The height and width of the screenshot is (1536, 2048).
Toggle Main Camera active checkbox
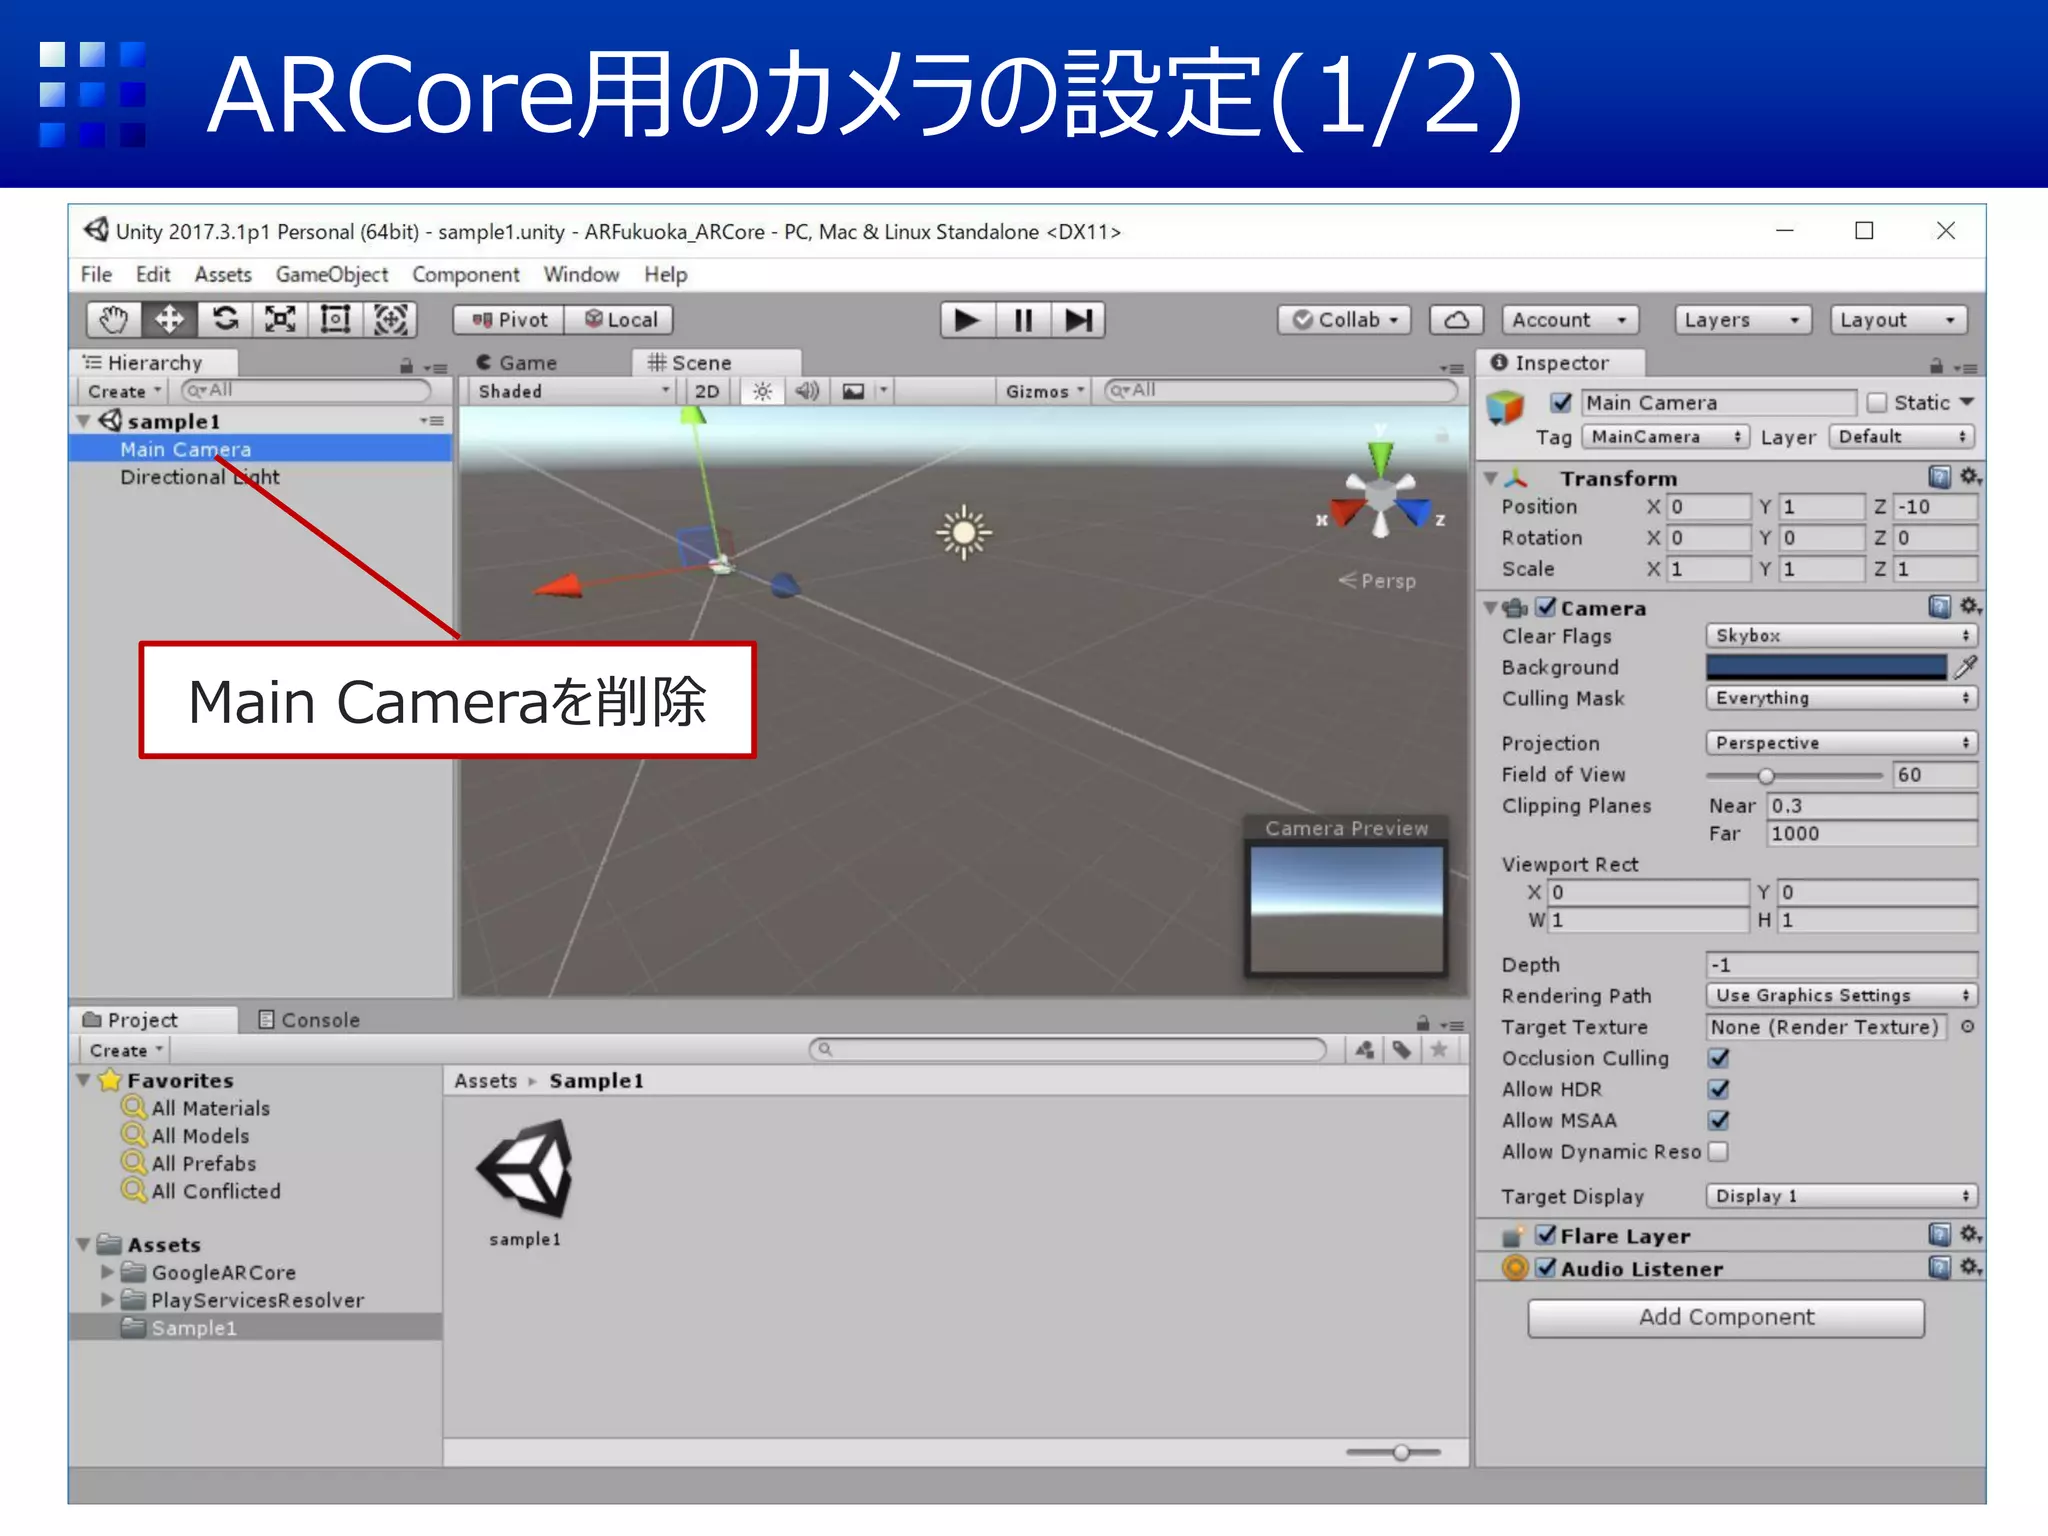[1561, 403]
